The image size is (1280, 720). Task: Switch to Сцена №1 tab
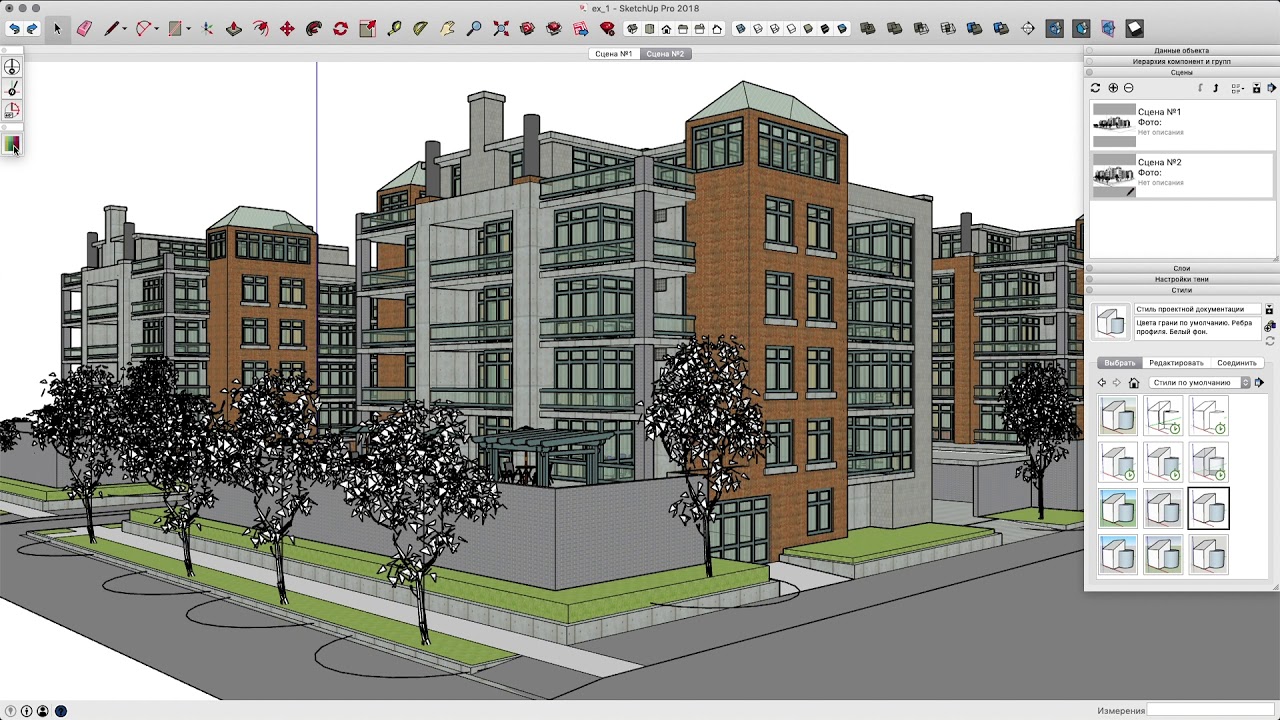coord(613,54)
